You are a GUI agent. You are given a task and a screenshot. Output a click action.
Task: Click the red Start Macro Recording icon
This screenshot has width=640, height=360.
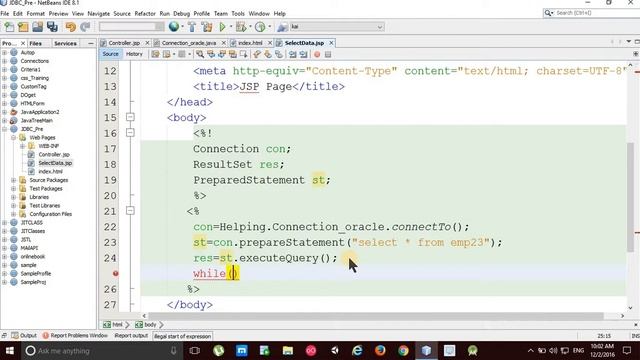click(317, 54)
